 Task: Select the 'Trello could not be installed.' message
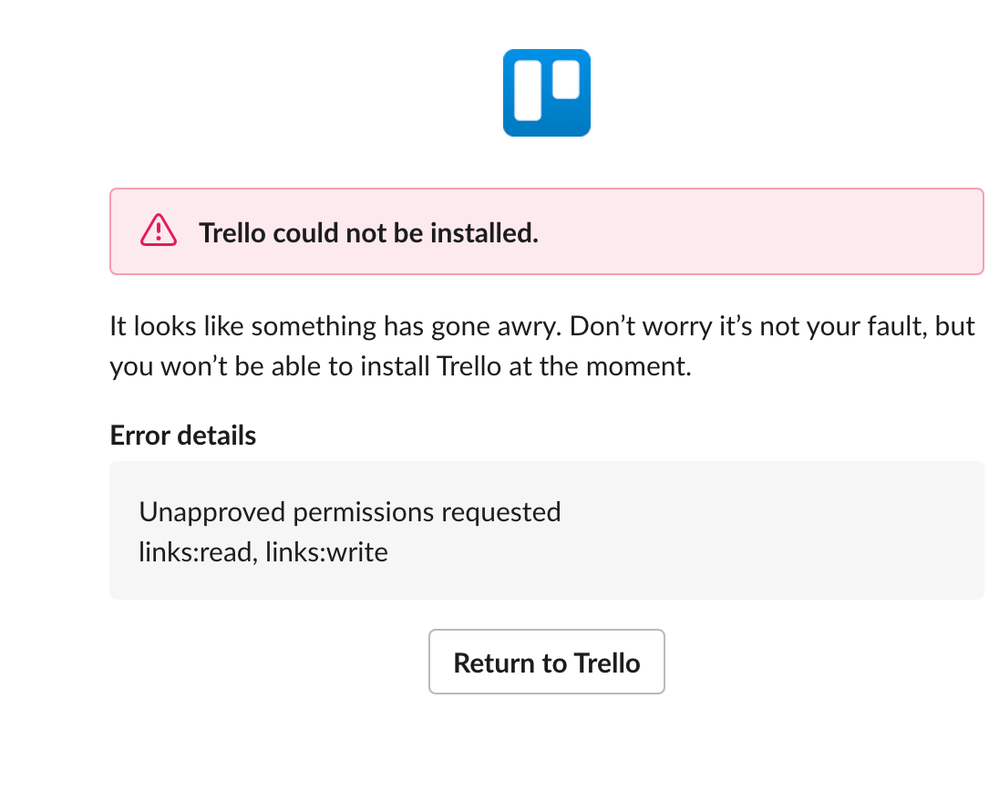368,233
